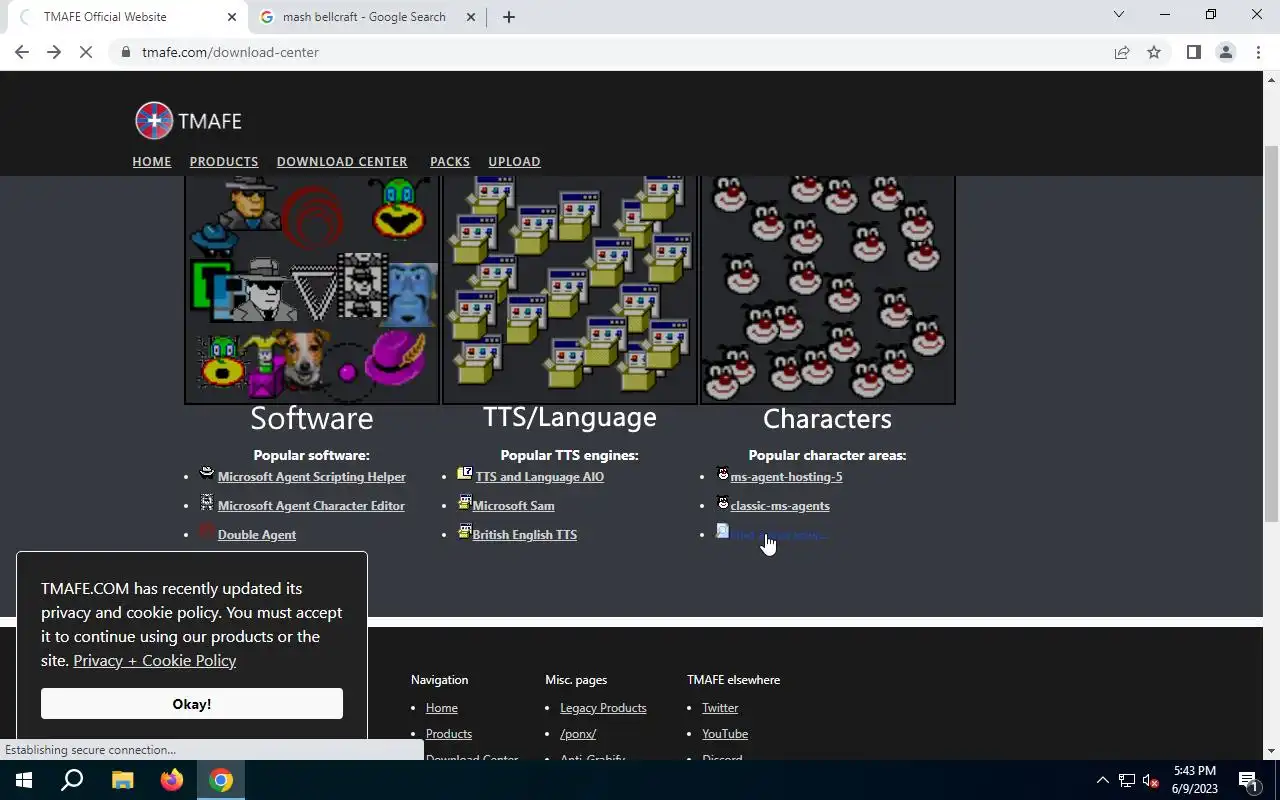
Task: Open the UPLOAD menu item
Action: [514, 161]
